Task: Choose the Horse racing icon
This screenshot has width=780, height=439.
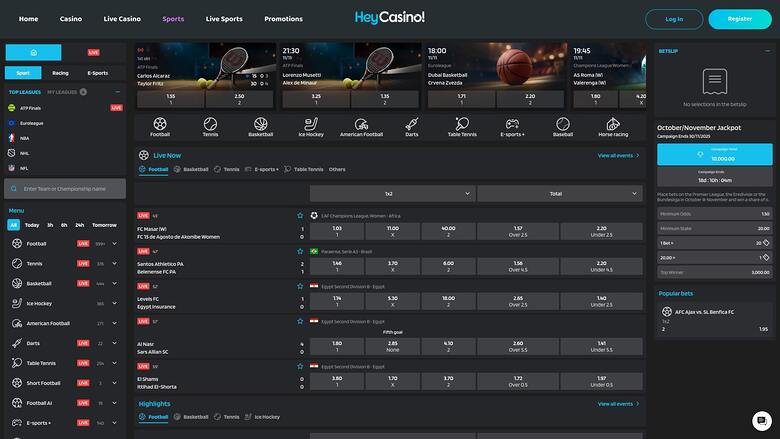Action: coord(613,126)
